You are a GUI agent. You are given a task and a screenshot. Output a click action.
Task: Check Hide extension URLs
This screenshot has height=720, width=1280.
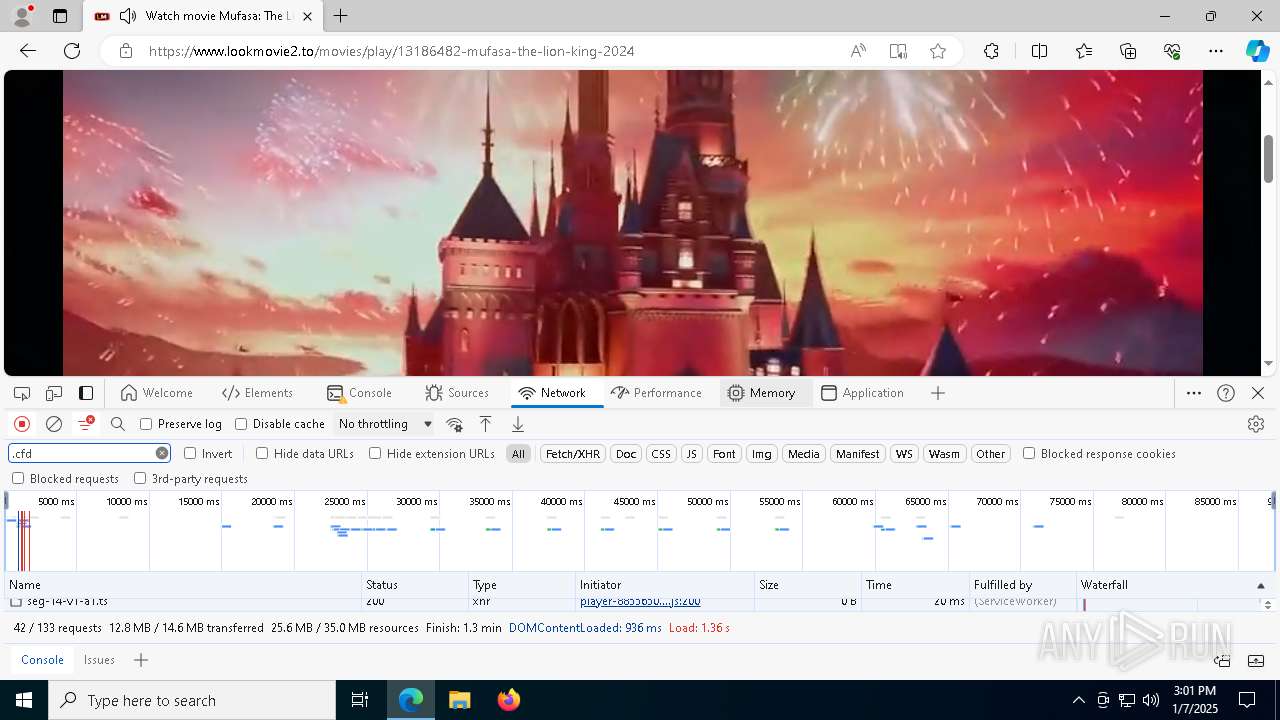[375, 453]
